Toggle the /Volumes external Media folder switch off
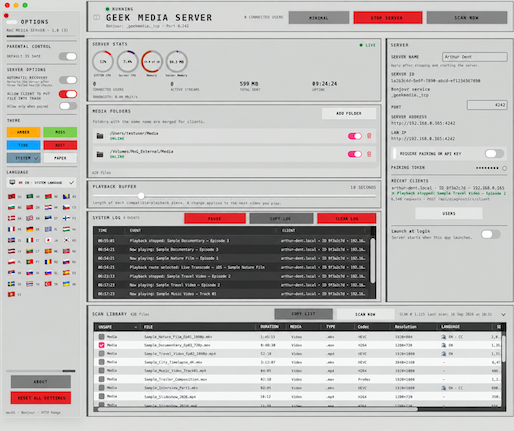This screenshot has height=431, width=514. (x=355, y=154)
